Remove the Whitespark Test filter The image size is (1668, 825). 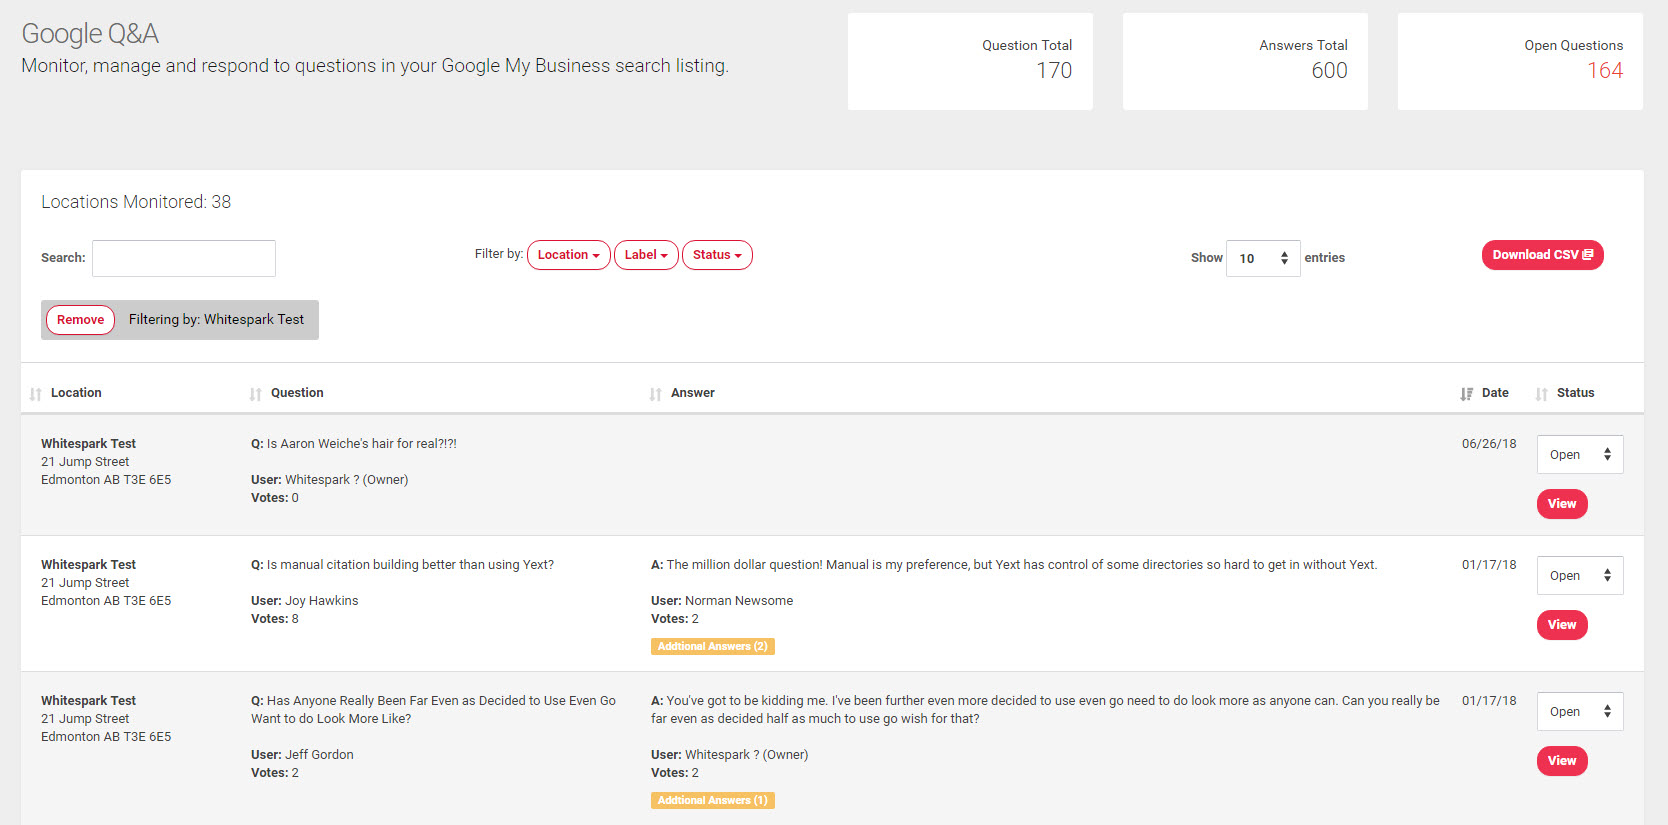(x=80, y=320)
